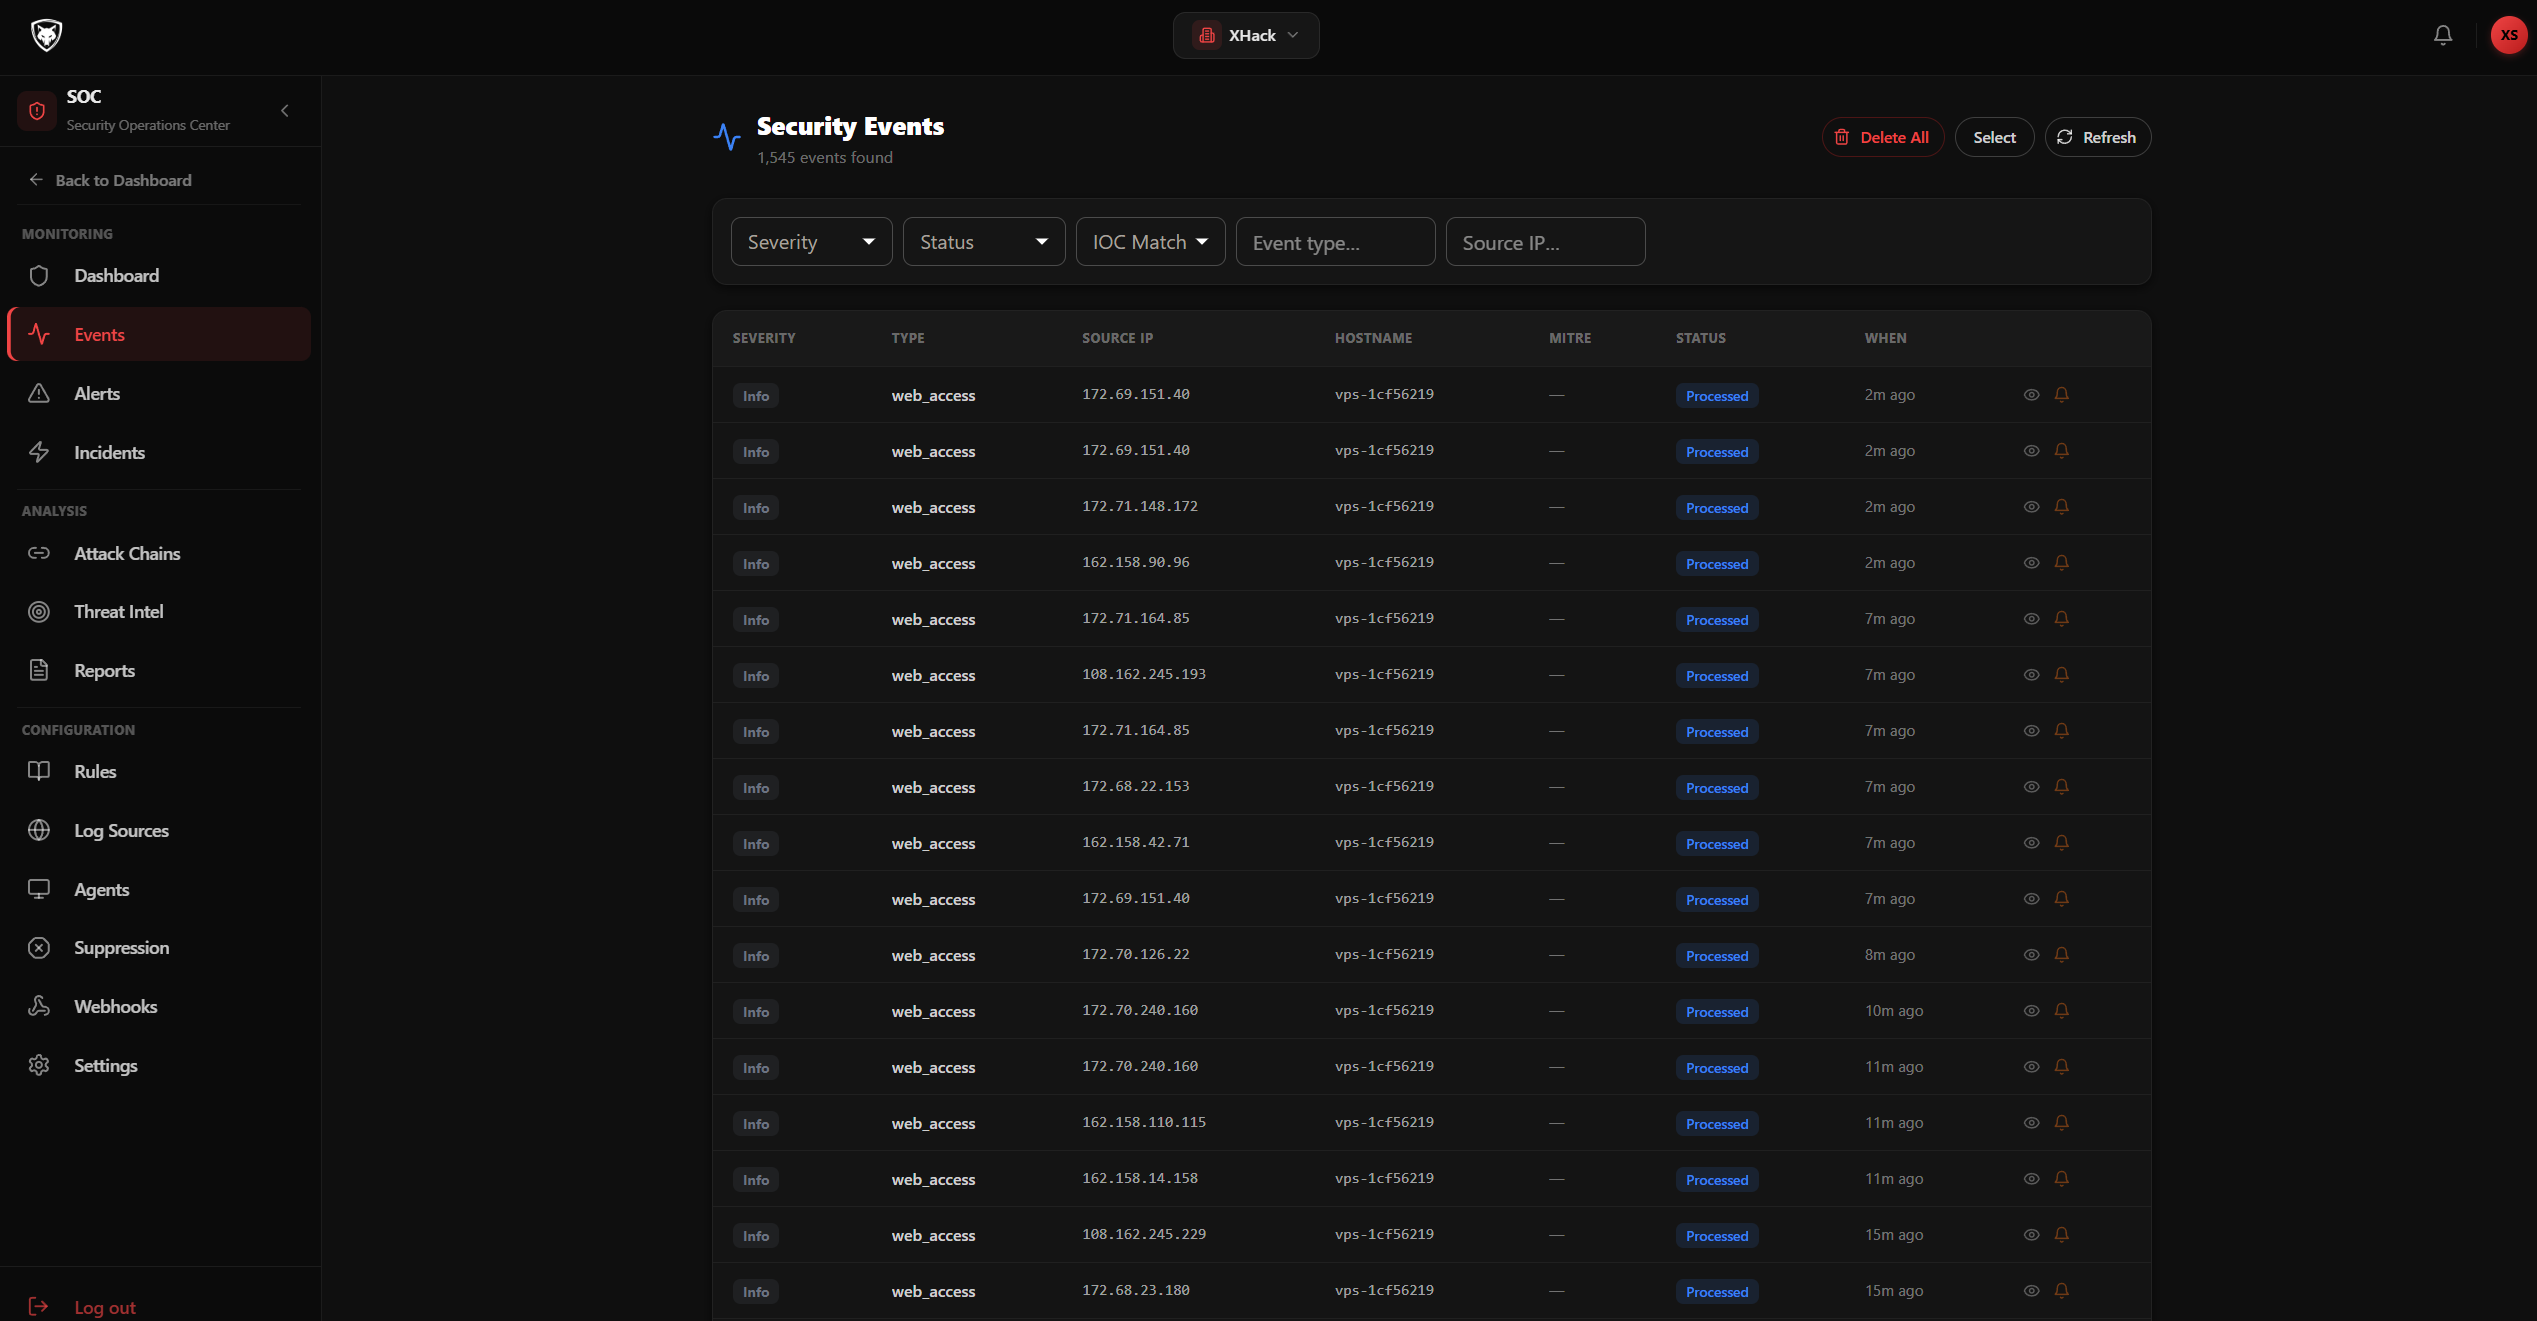Click source IP 172.68.23.180
Viewport: 2537px width, 1321px height.
tap(1135, 1290)
